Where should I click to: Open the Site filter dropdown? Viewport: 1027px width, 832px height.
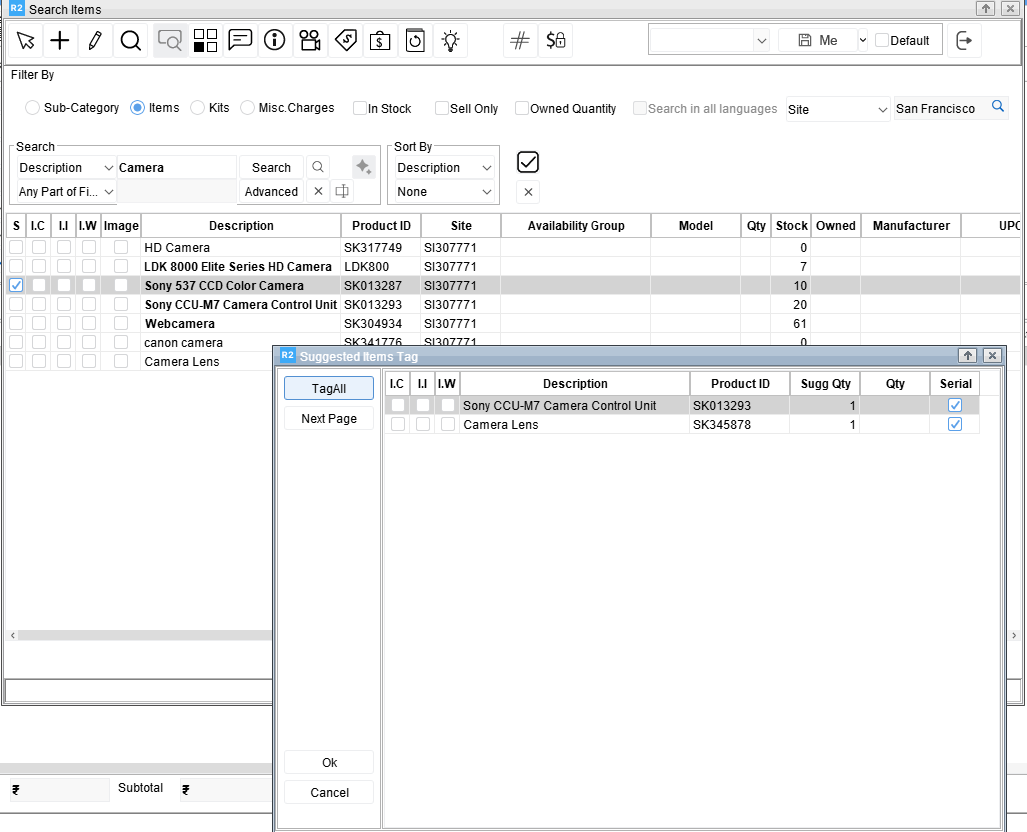tap(838, 109)
